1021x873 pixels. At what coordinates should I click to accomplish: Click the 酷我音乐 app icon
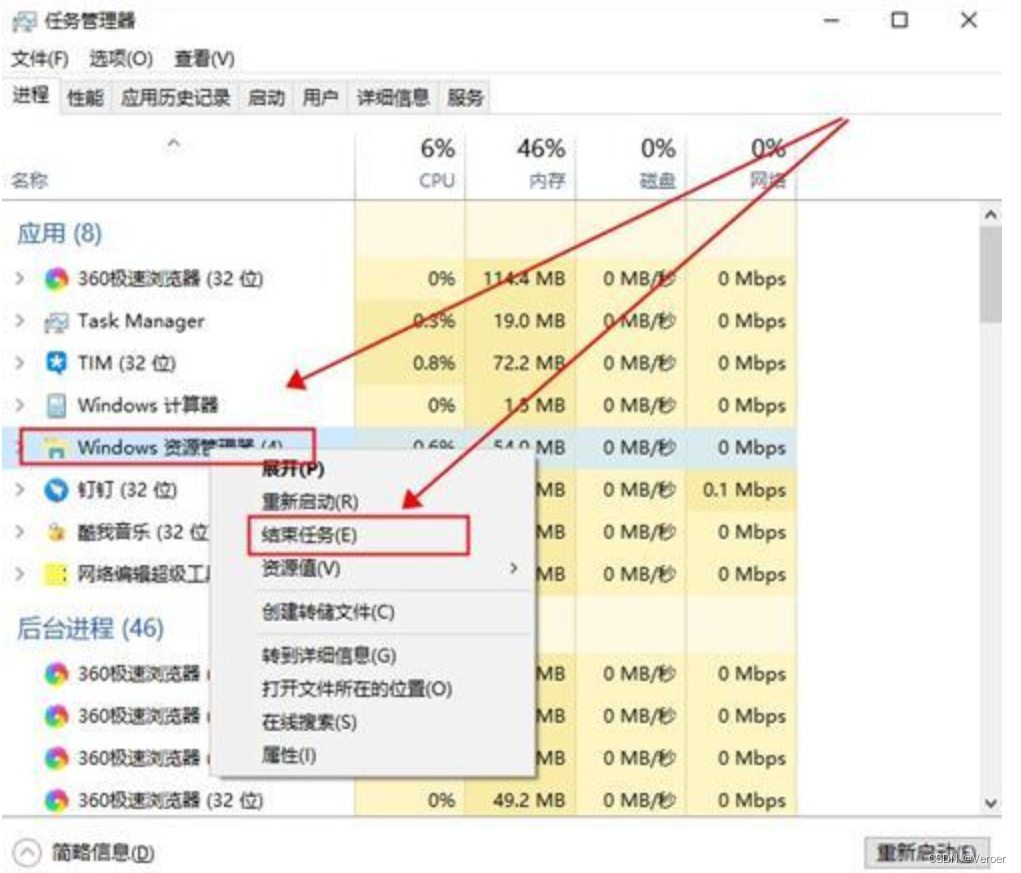pos(57,533)
